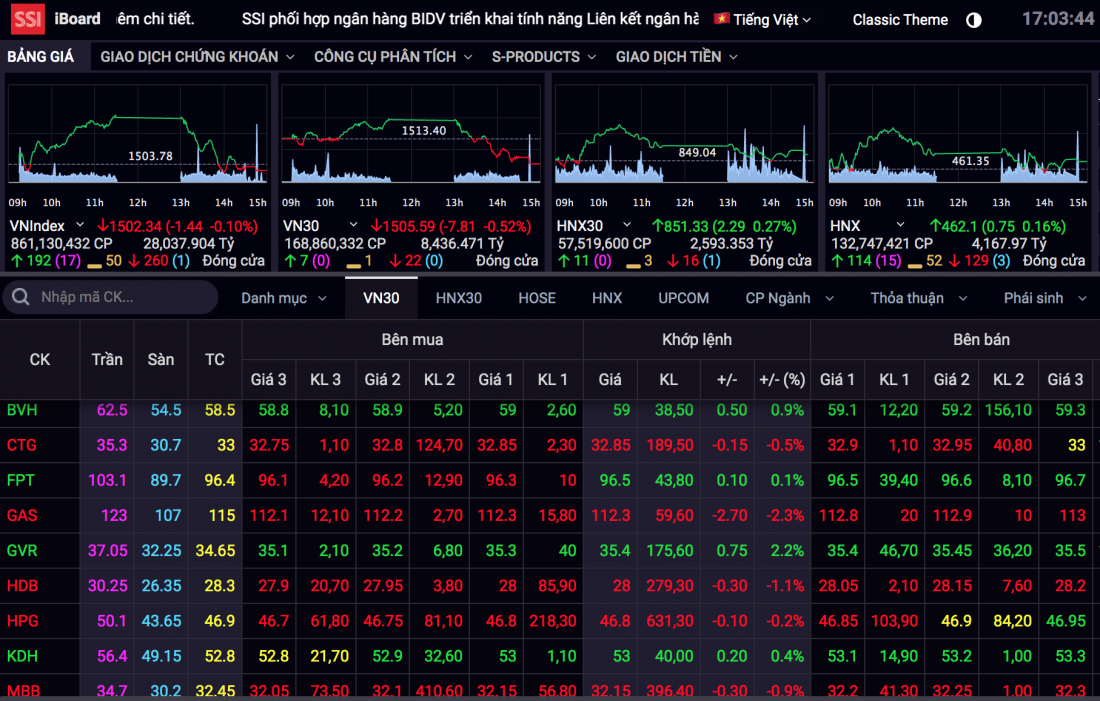Switch to the UPCOM tab

coord(683,298)
